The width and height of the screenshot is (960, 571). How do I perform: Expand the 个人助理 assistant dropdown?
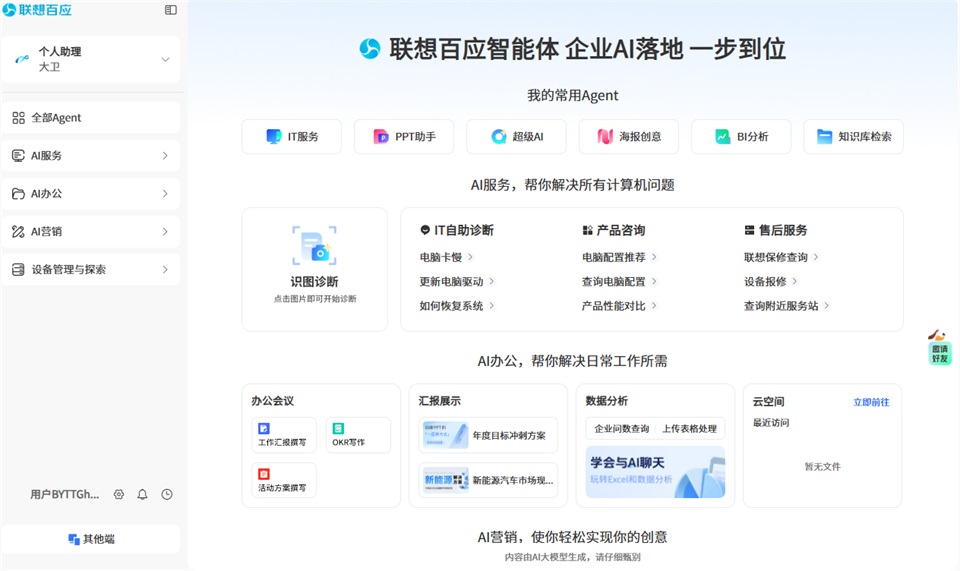(x=91, y=59)
